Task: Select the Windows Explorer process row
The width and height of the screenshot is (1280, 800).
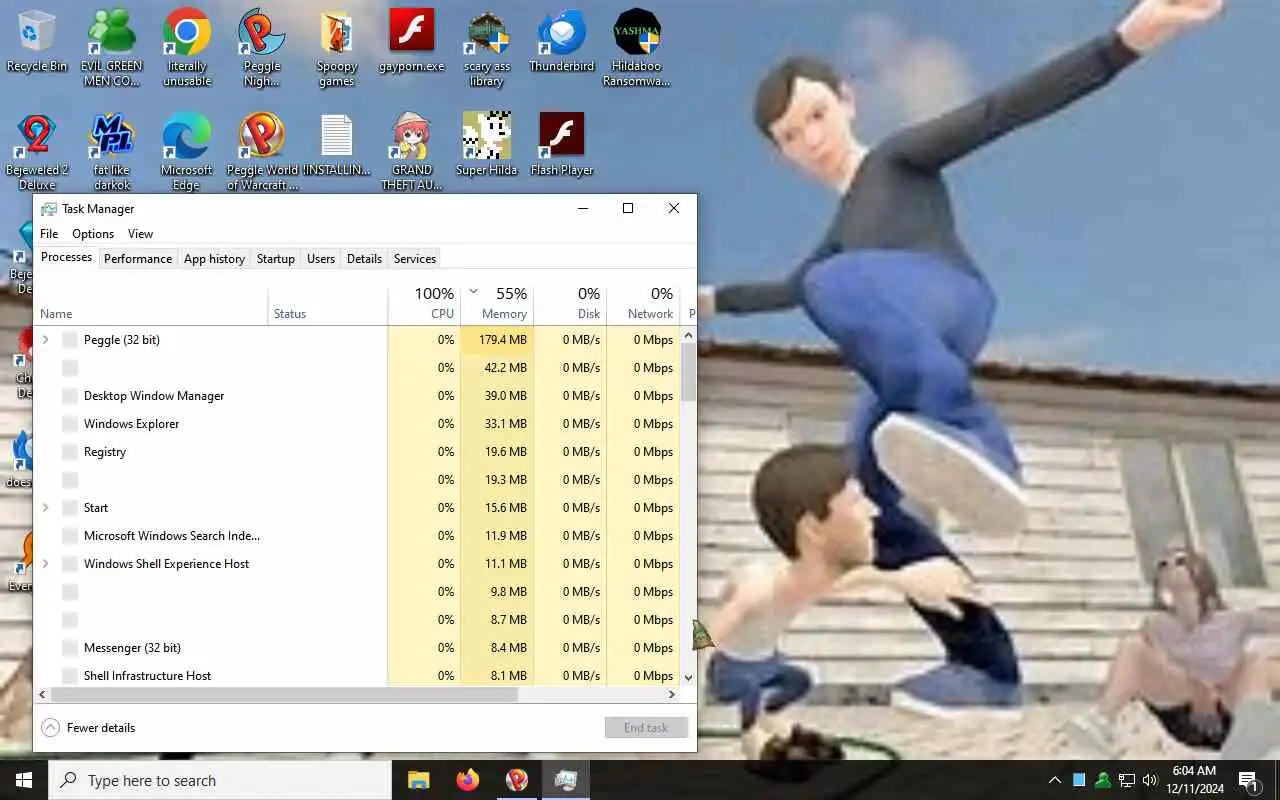Action: pyautogui.click(x=357, y=424)
